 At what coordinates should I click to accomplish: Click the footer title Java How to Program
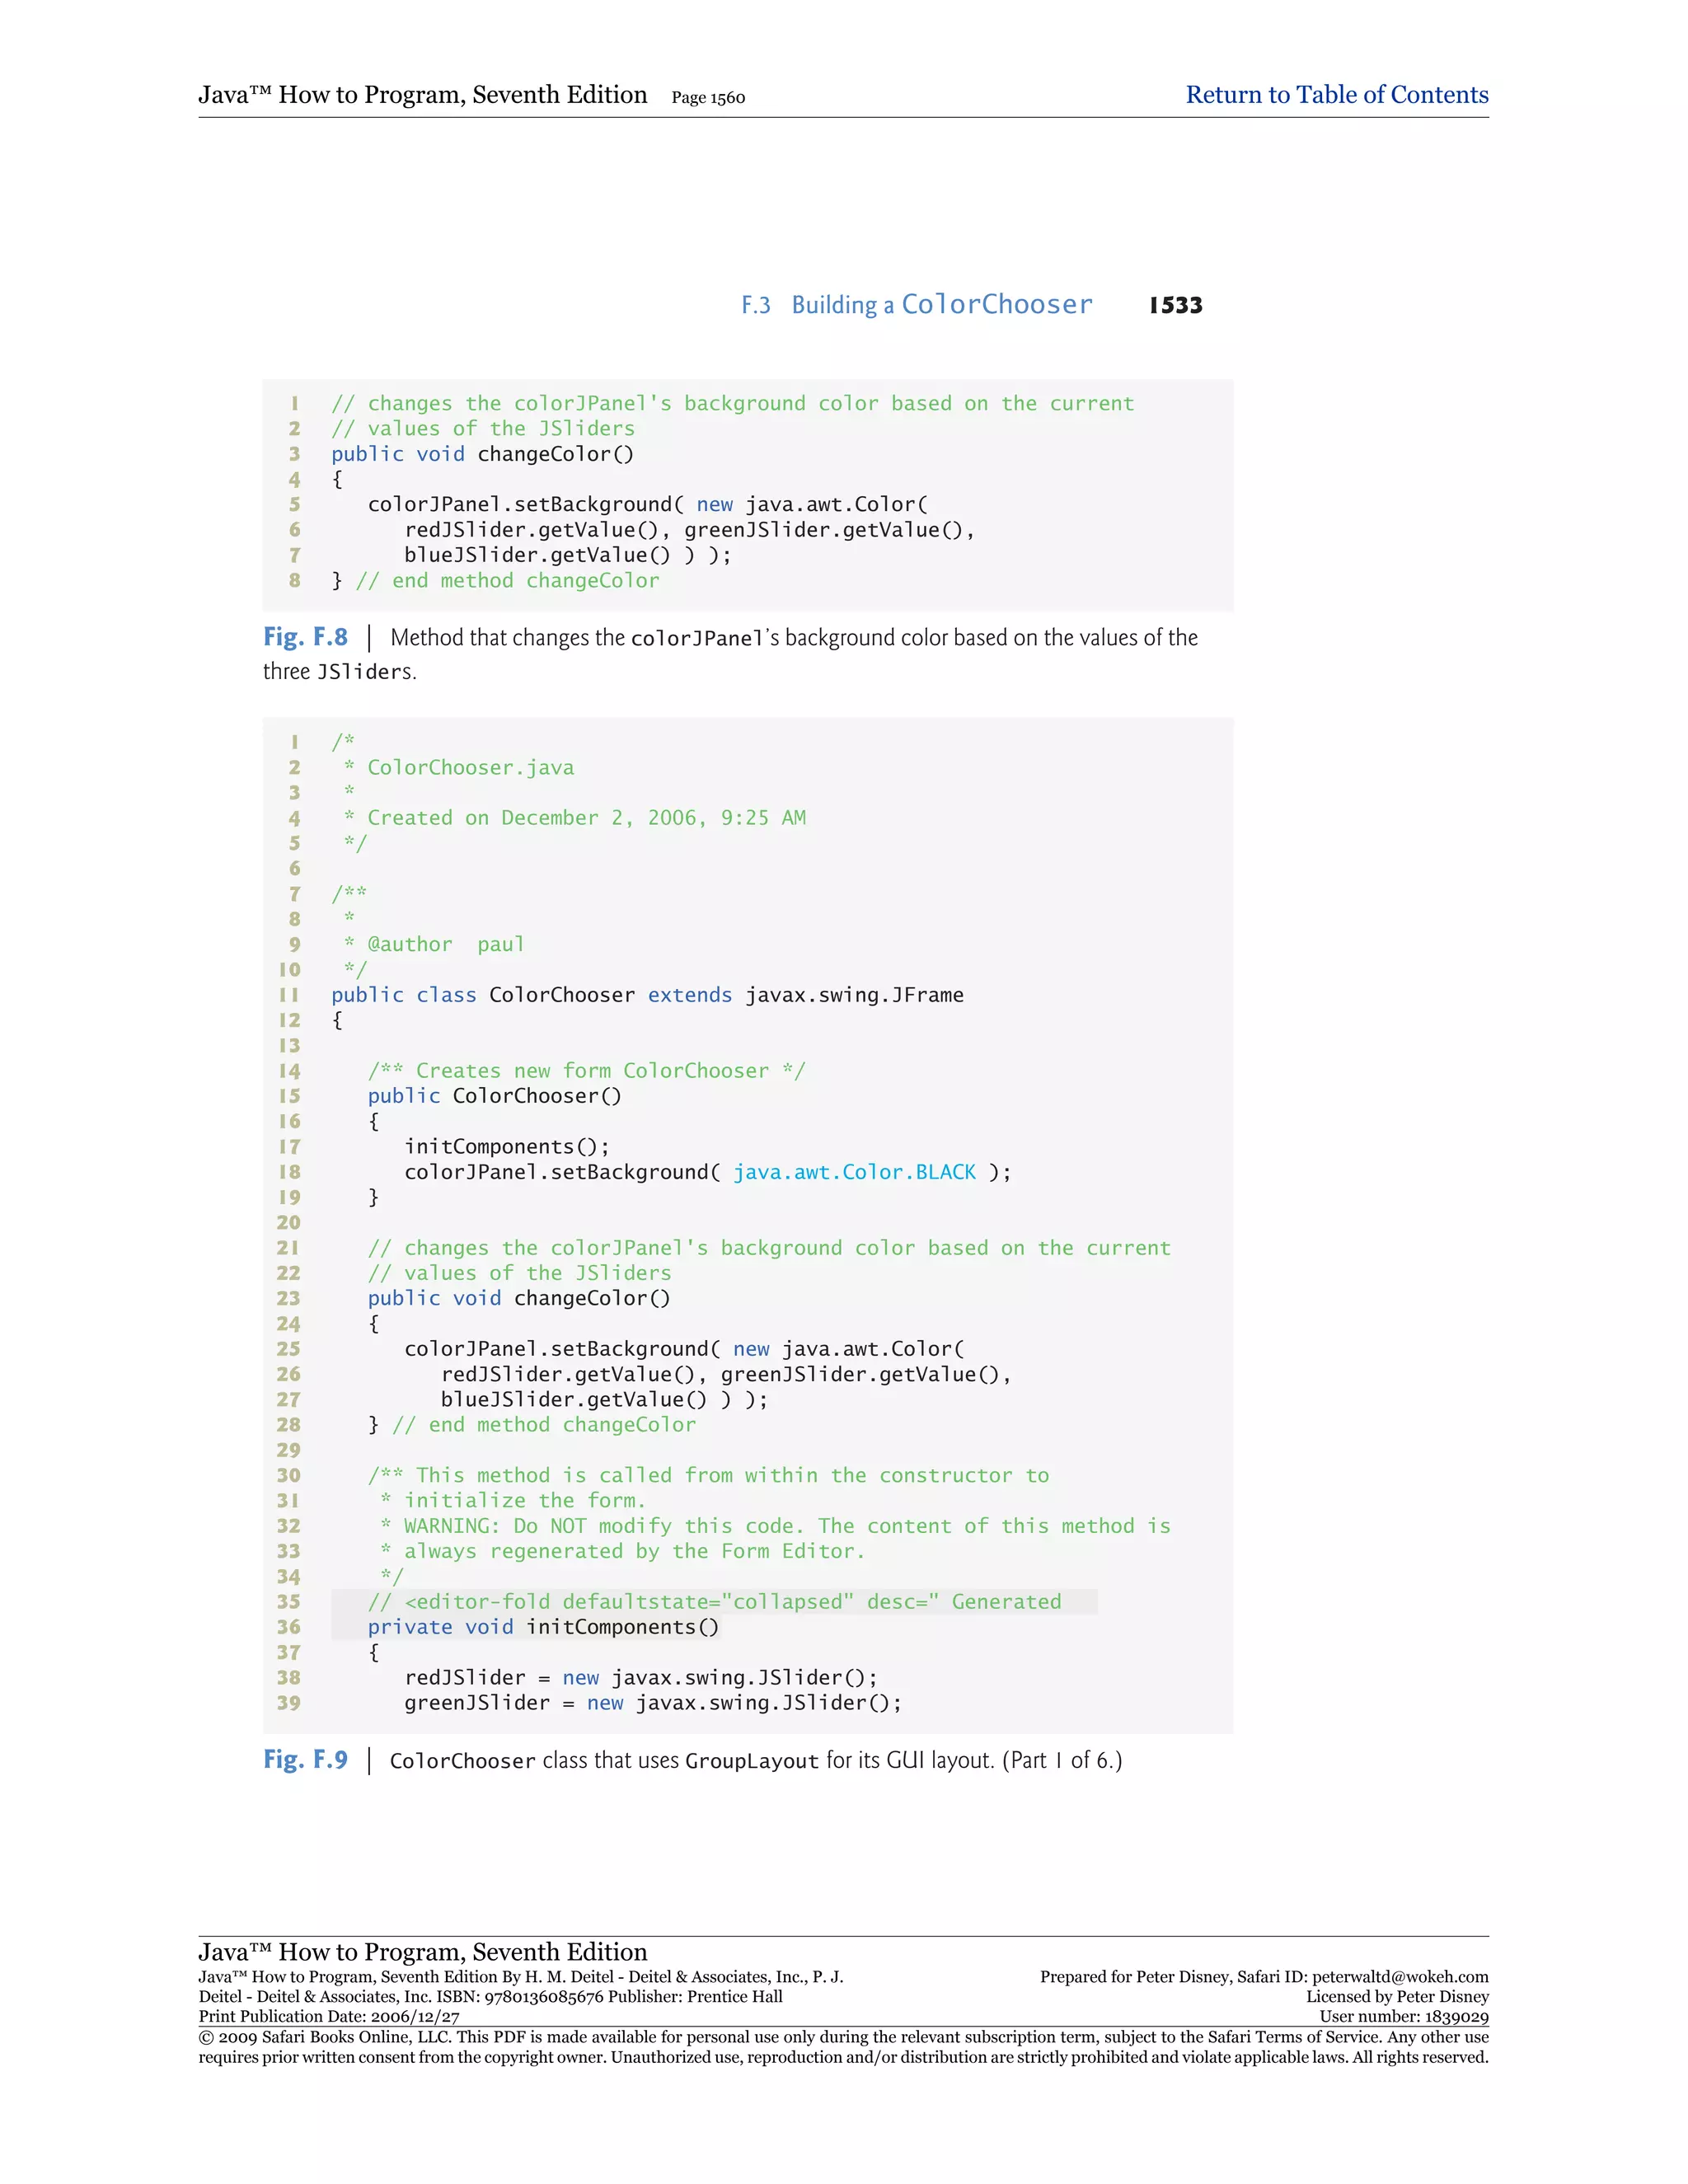point(422,1952)
